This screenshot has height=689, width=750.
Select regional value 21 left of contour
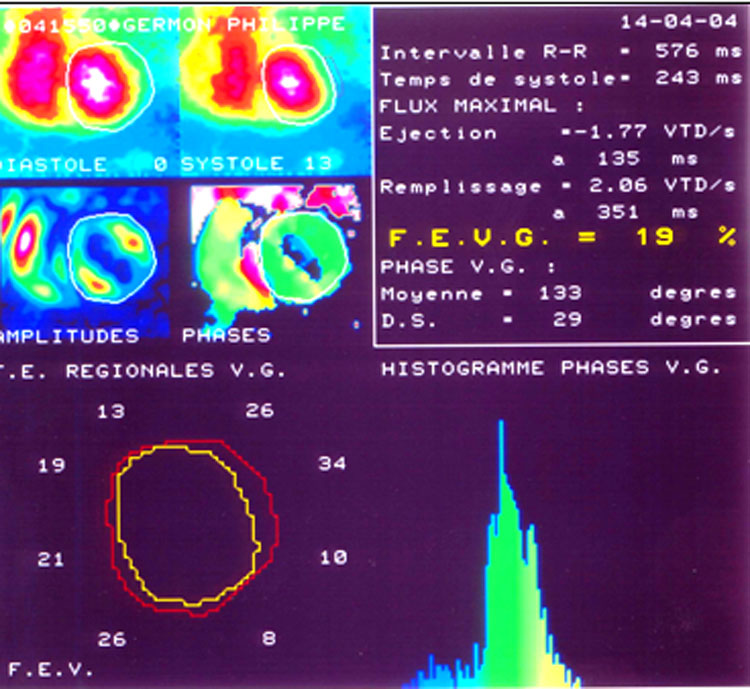tap(51, 559)
